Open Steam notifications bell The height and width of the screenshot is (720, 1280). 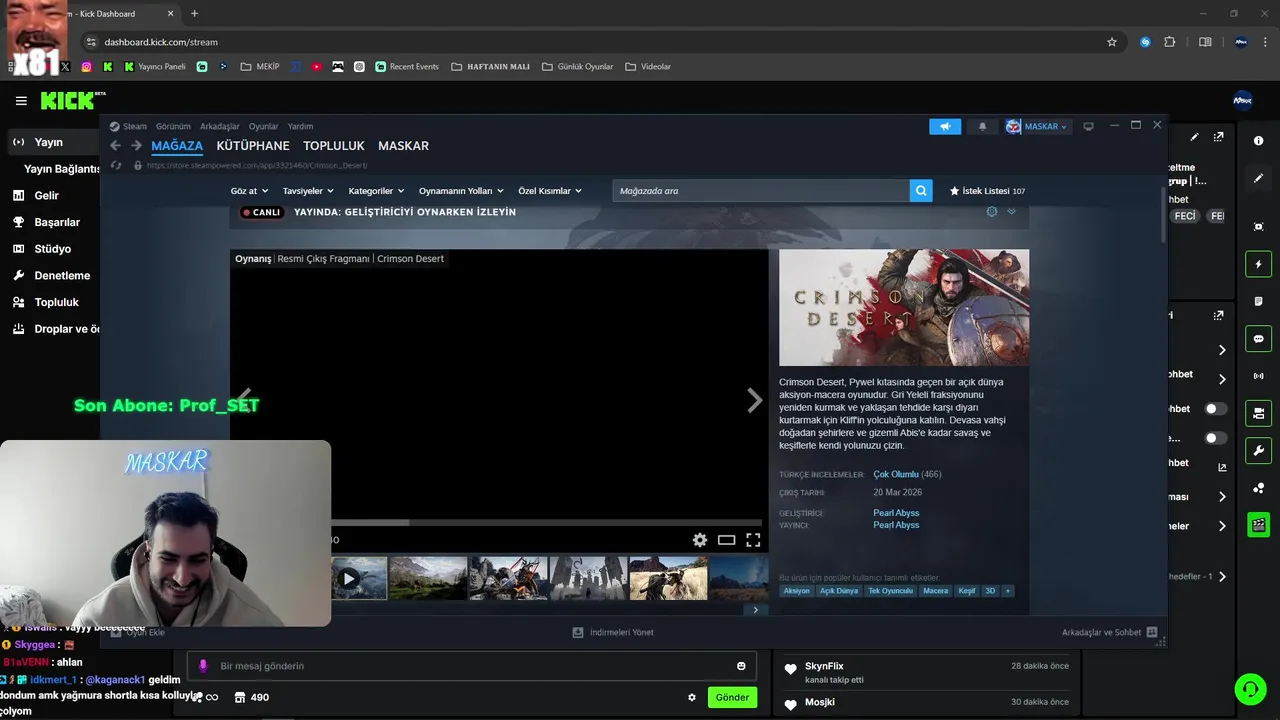982,126
